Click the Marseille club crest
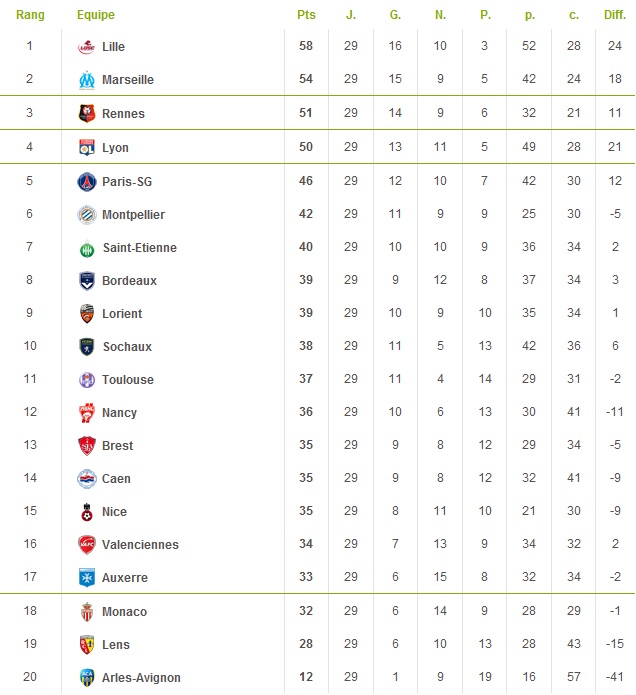The image size is (636, 695). point(87,80)
